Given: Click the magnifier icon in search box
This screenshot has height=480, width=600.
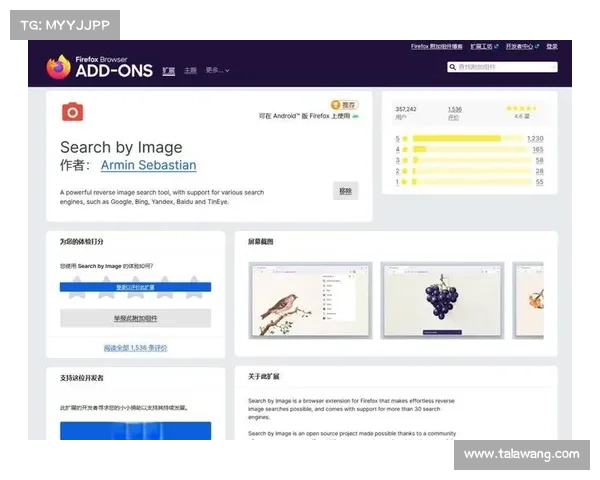Looking at the screenshot, I should (453, 67).
